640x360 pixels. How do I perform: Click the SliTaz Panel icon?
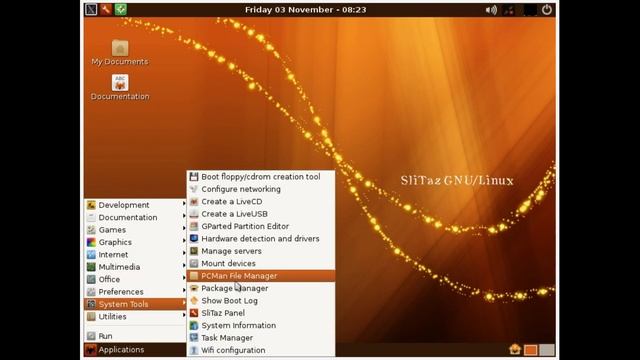pyautogui.click(x=194, y=313)
